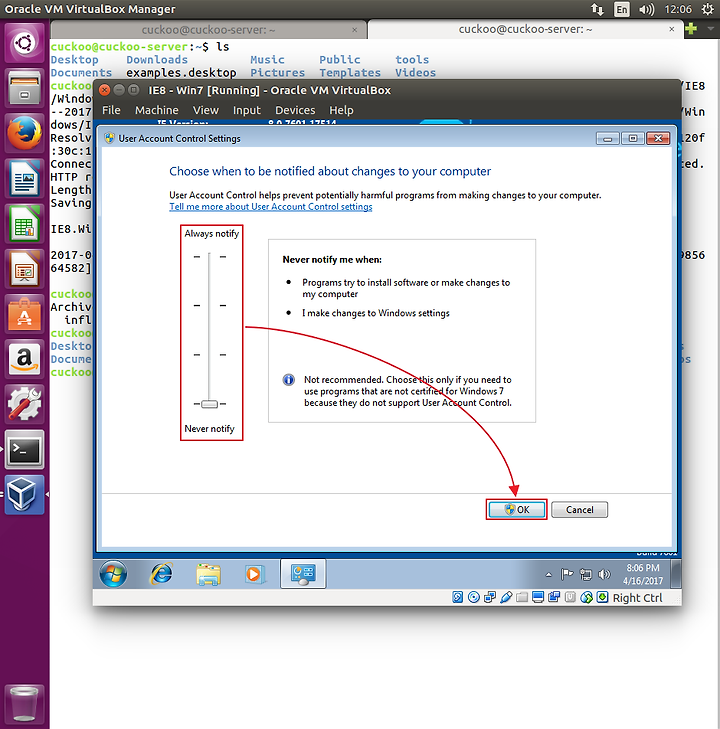Set UAC slider to top Always notify tick
This screenshot has width=720, height=729.
pyautogui.click(x=210, y=257)
